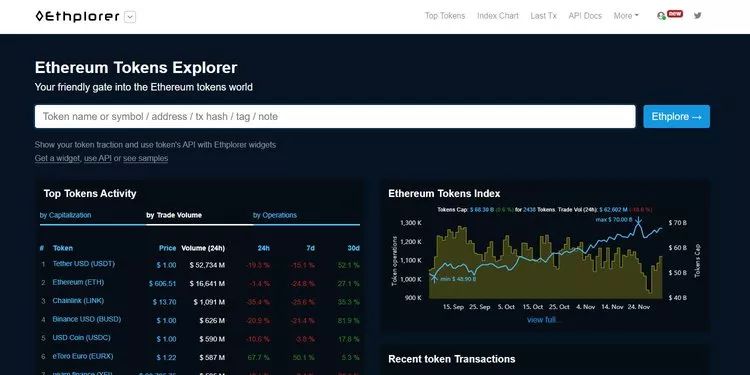Click the Ethplore button
The width and height of the screenshot is (750, 375).
click(676, 117)
